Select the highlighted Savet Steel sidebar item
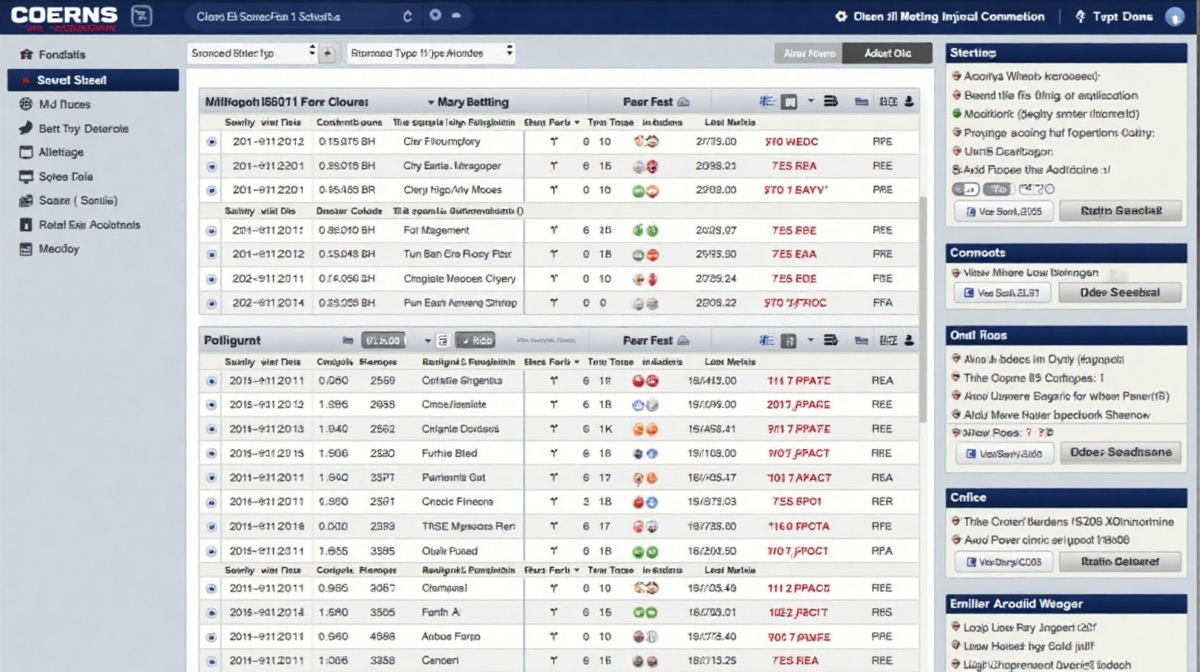The image size is (1200, 672). click(93, 80)
